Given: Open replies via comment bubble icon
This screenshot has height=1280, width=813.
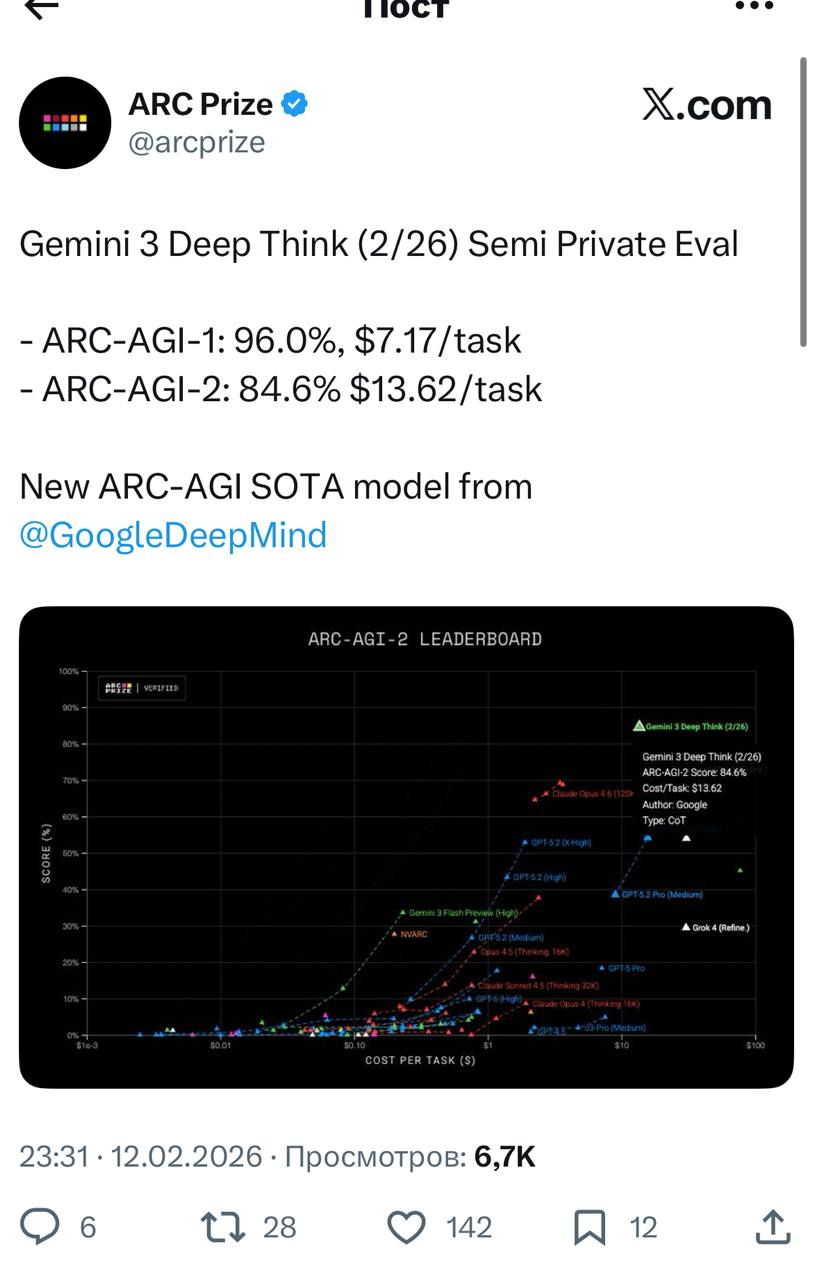Looking at the screenshot, I should (40, 1226).
